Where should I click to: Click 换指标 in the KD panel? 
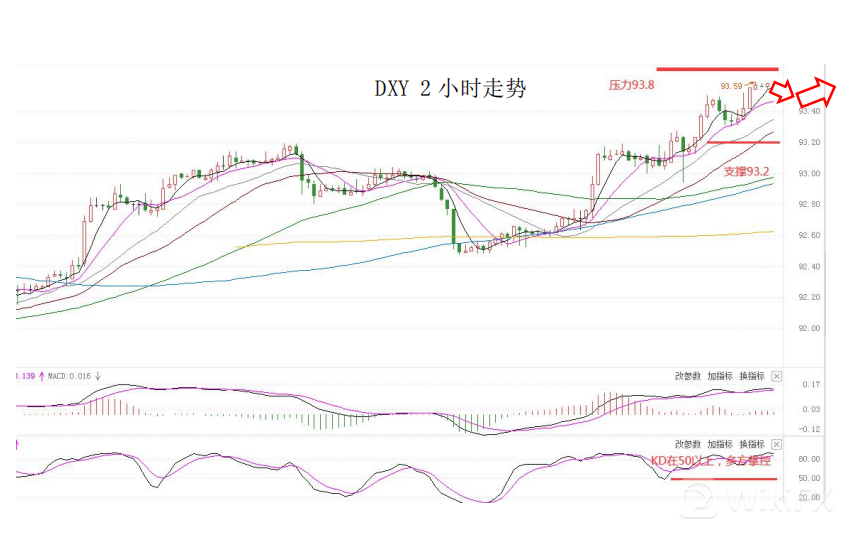pyautogui.click(x=751, y=444)
